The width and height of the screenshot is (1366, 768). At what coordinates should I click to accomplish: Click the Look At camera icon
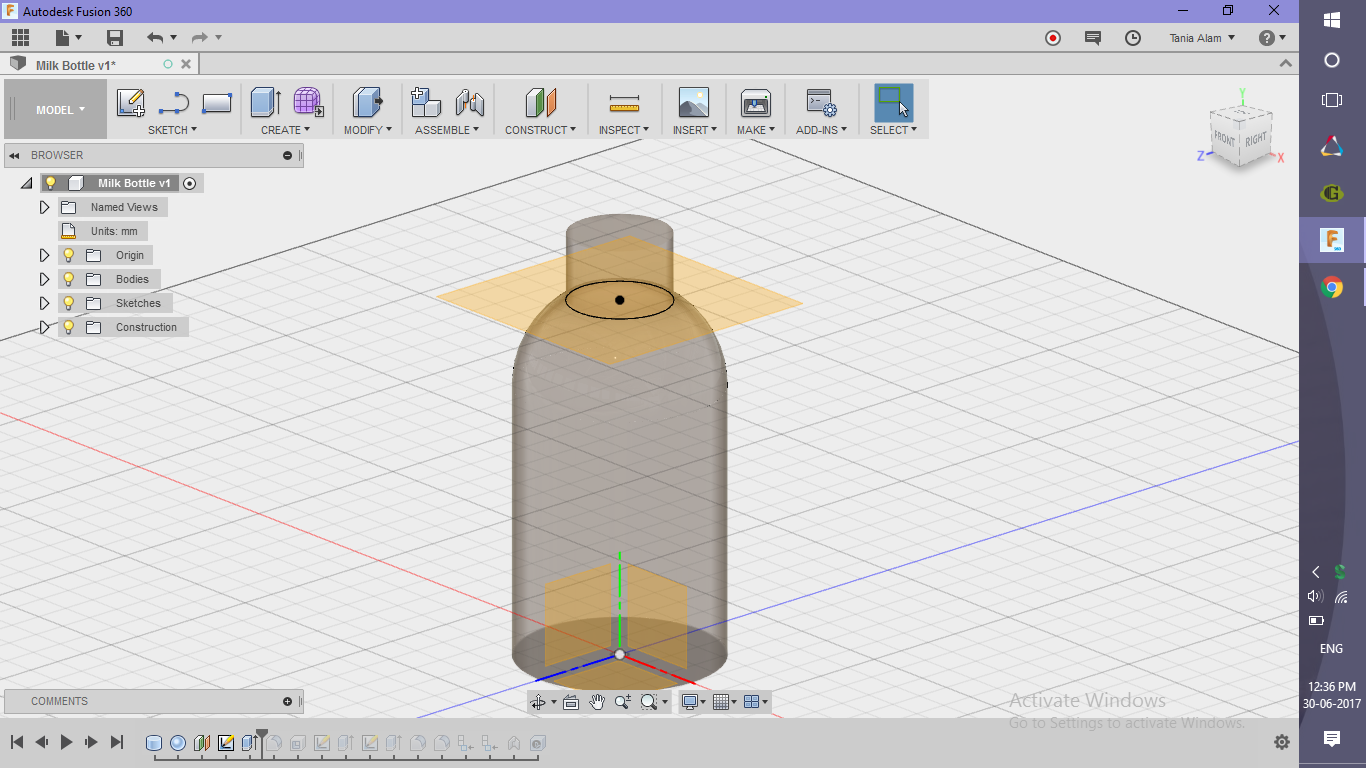pos(571,702)
